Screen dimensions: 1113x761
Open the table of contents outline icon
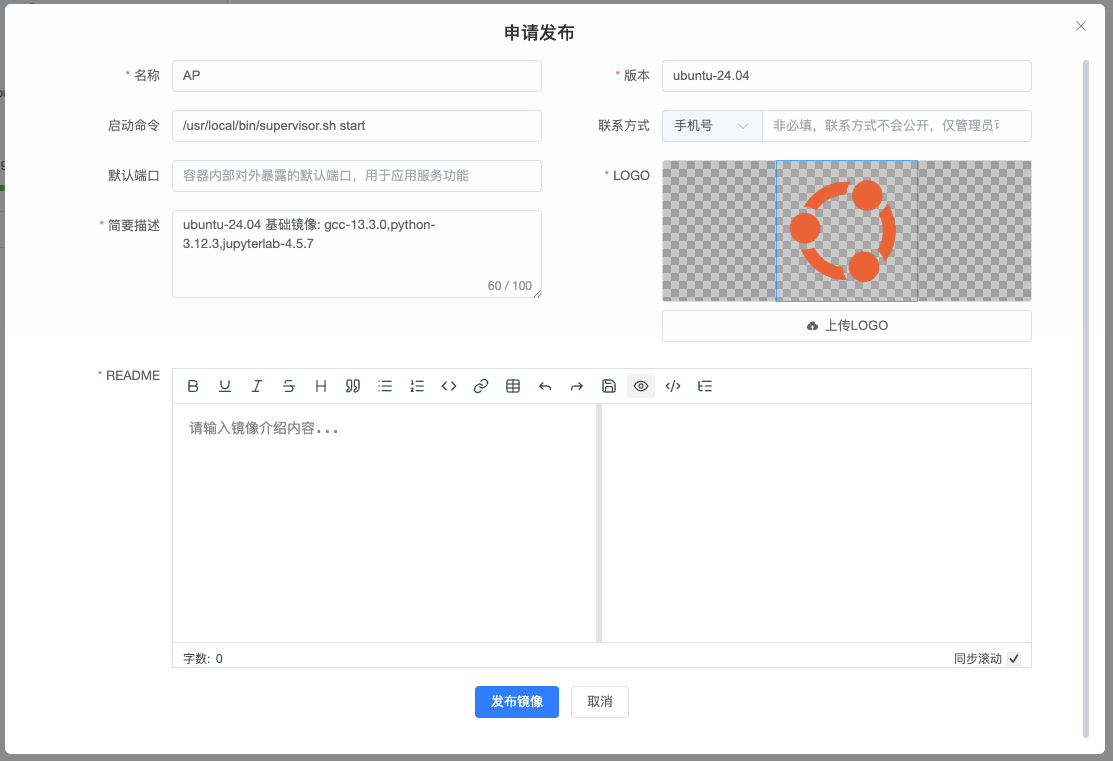pos(705,386)
